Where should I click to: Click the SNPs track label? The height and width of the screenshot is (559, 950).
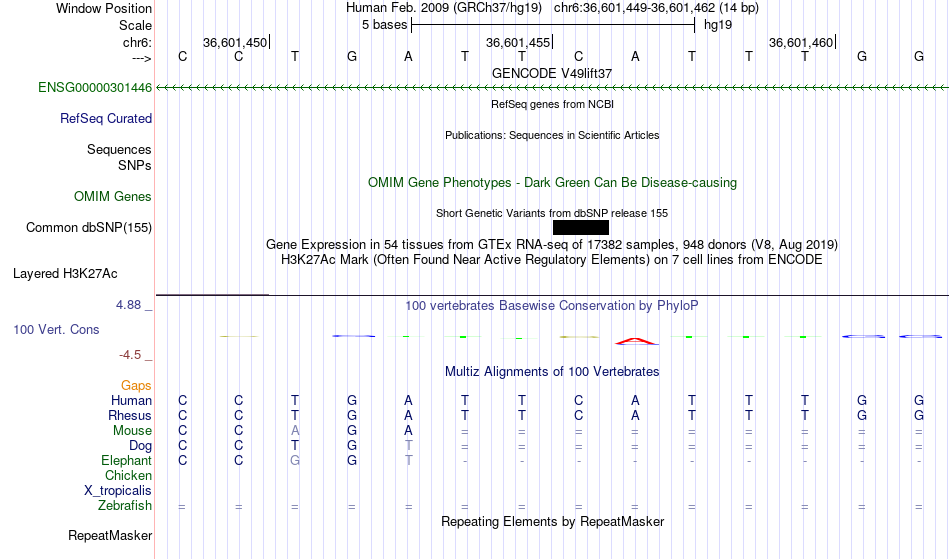[x=135, y=165]
